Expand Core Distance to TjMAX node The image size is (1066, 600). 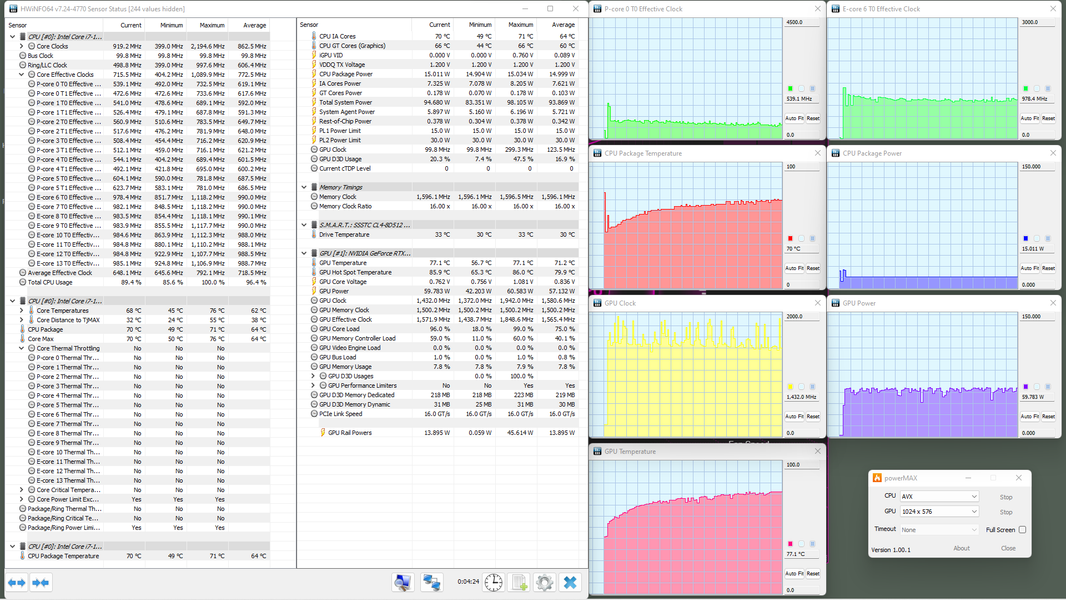coord(22,320)
